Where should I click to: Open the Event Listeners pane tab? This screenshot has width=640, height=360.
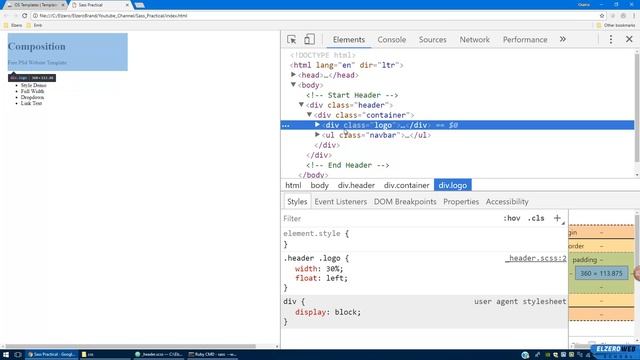tap(340, 202)
